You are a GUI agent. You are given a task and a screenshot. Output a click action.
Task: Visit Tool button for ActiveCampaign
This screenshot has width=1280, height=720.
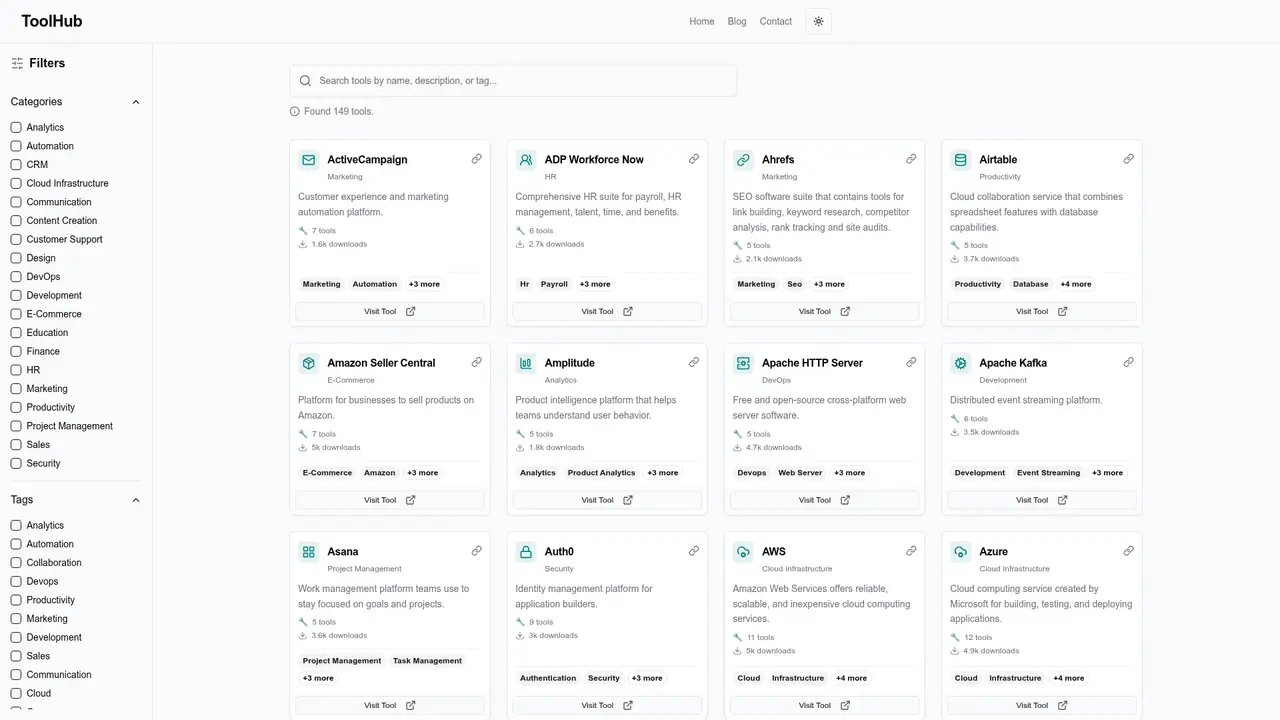[390, 312]
